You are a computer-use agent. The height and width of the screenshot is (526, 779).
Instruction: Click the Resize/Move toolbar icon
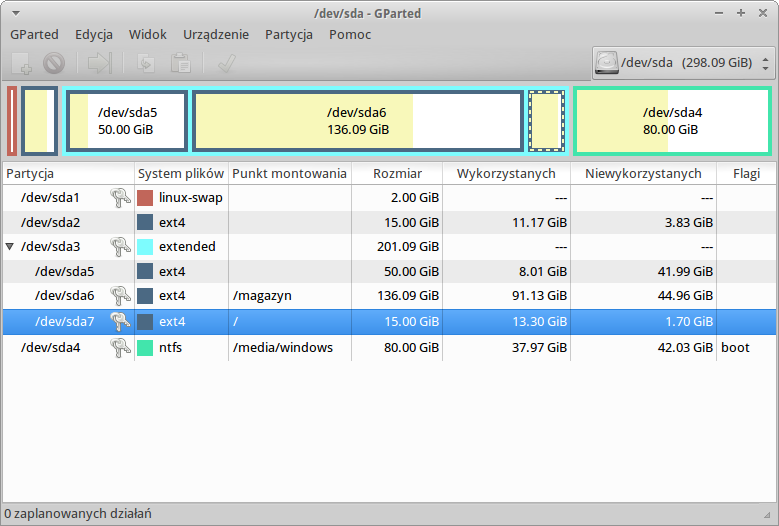[x=99, y=64]
